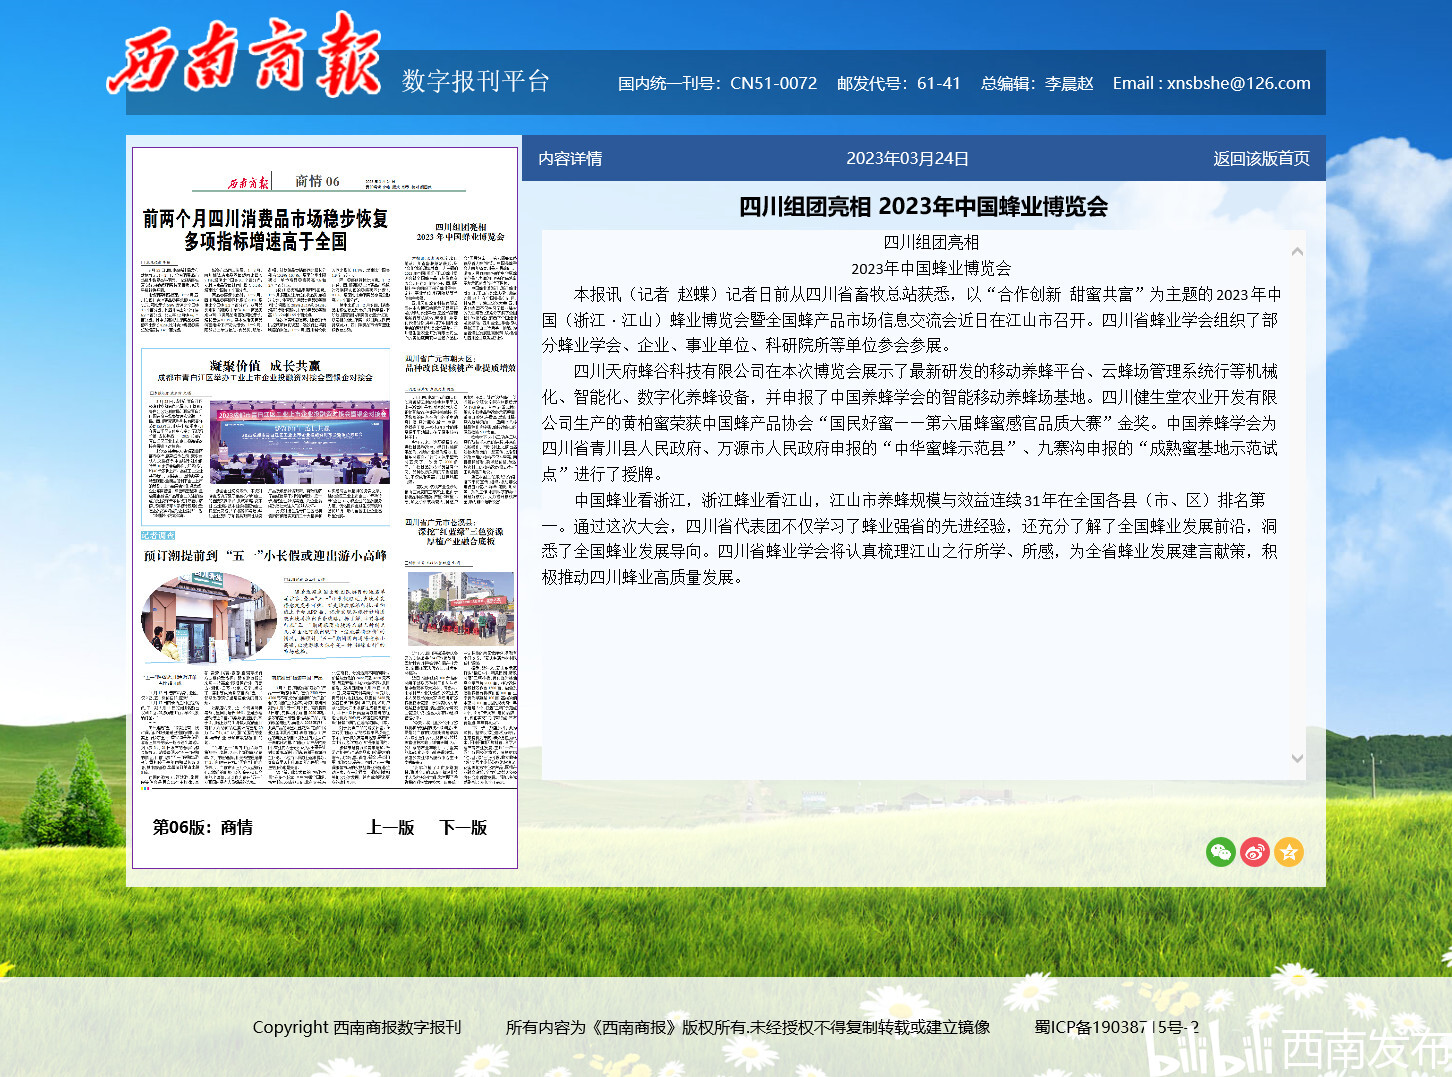Click the newspaper front-page thumbnail
Screen dimensions: 1452x1077
tap(325, 480)
